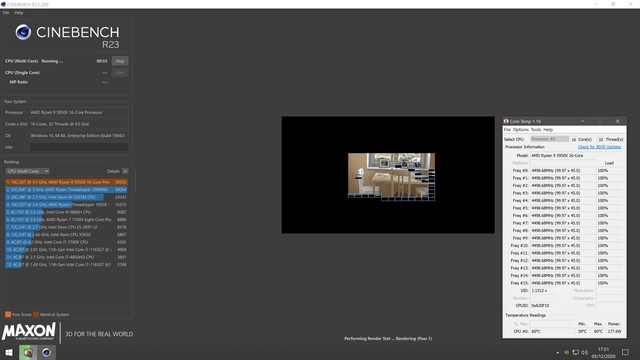Screen dimensions: 640x360
Task: Select ranking row 5 Core i9-9880H
Action: point(66,212)
